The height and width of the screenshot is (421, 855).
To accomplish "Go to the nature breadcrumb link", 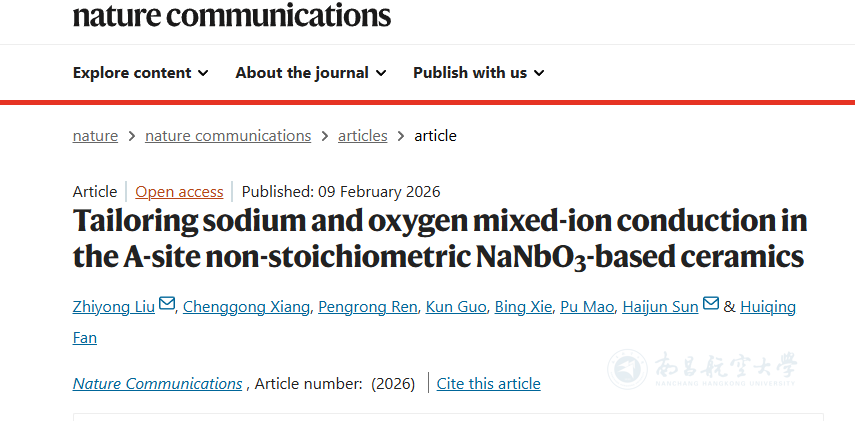I will pyautogui.click(x=95, y=136).
